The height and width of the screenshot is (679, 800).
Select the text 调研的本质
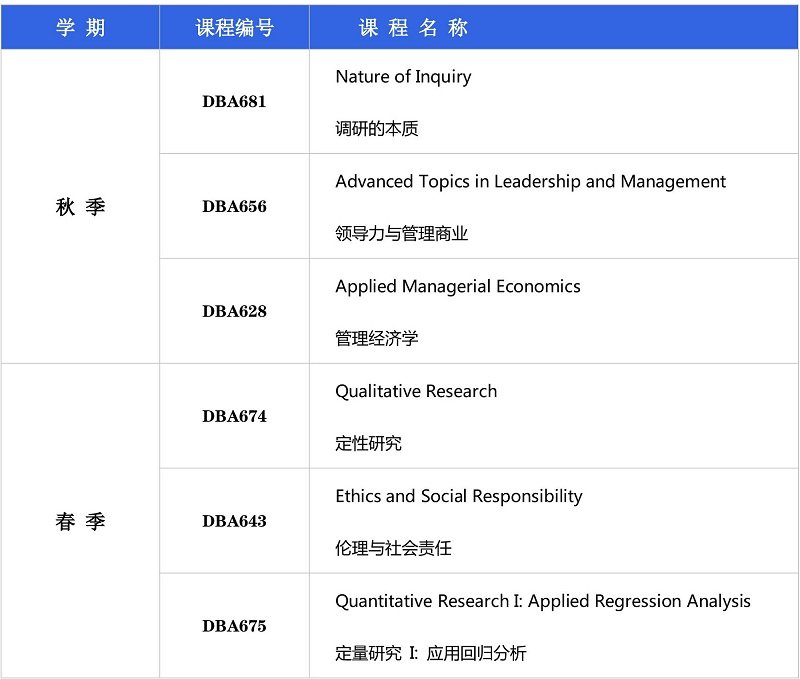[377, 129]
